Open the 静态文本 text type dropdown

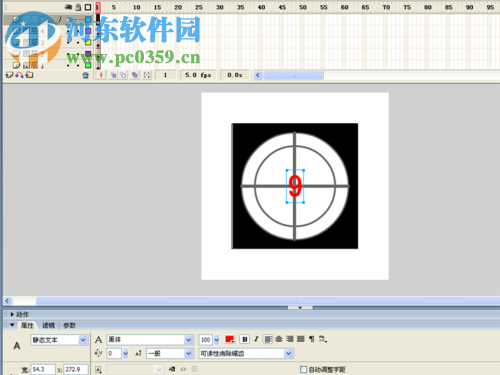tap(83, 340)
